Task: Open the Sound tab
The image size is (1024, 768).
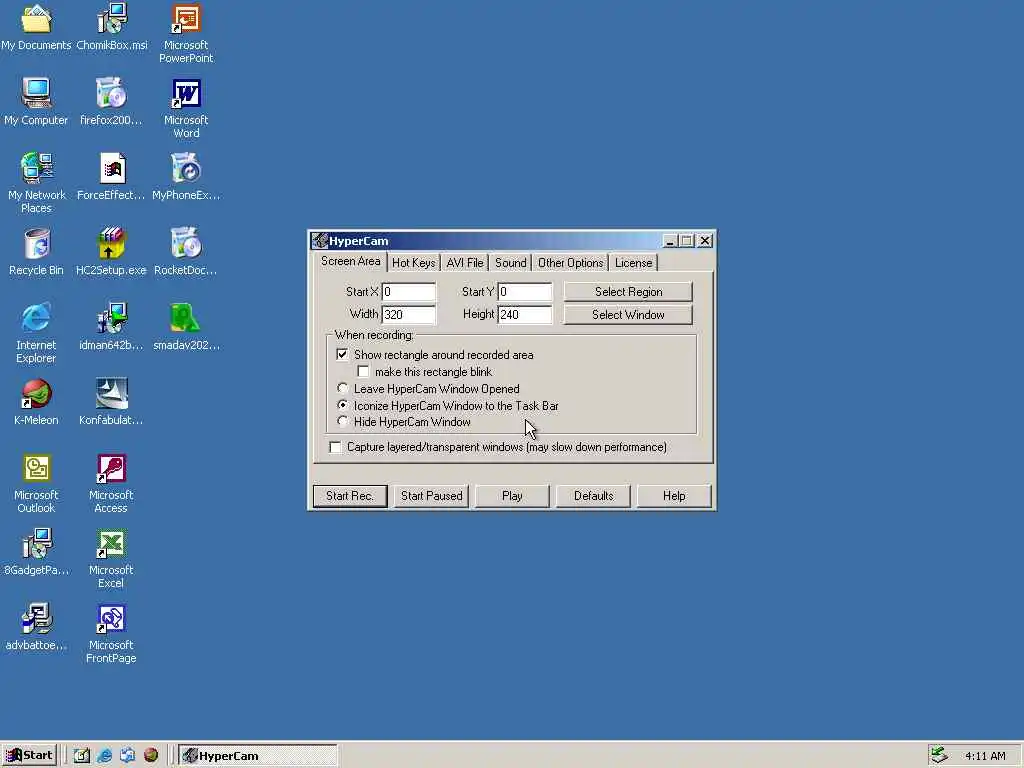Action: [x=510, y=263]
